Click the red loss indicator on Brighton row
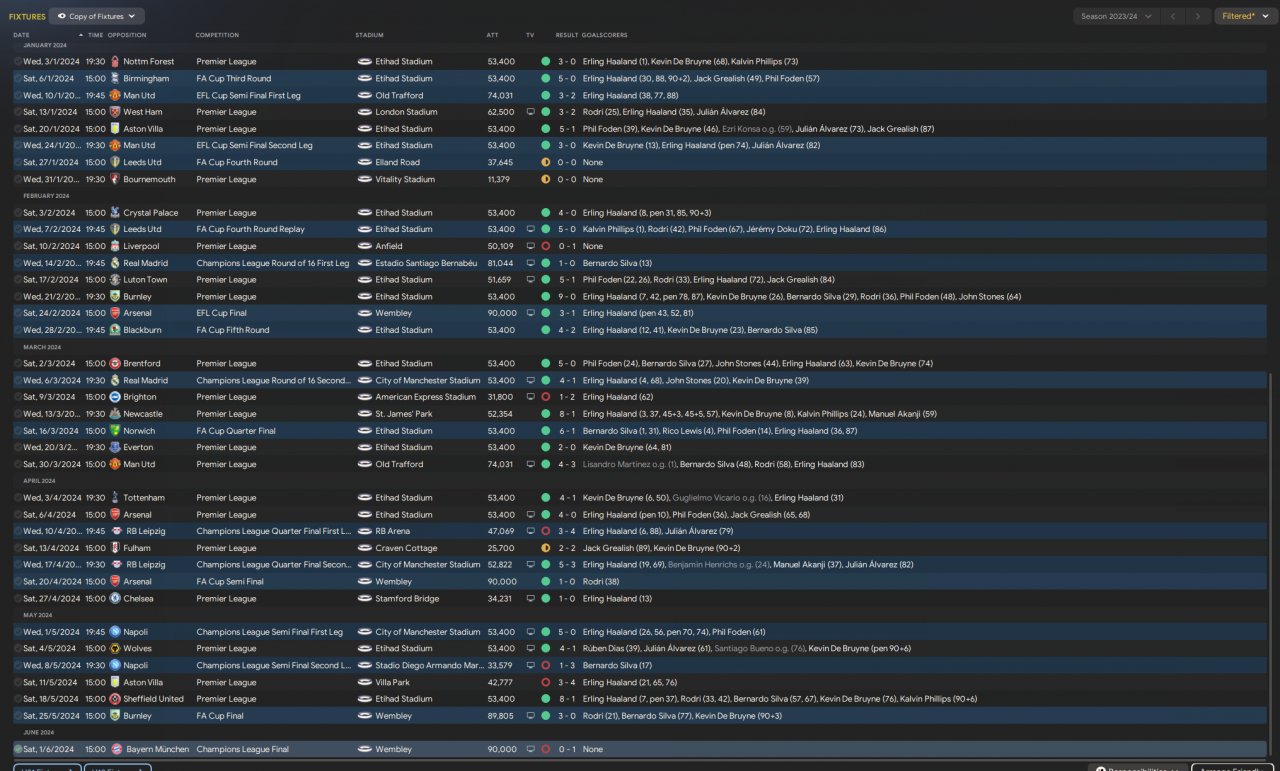 pyautogui.click(x=546, y=397)
